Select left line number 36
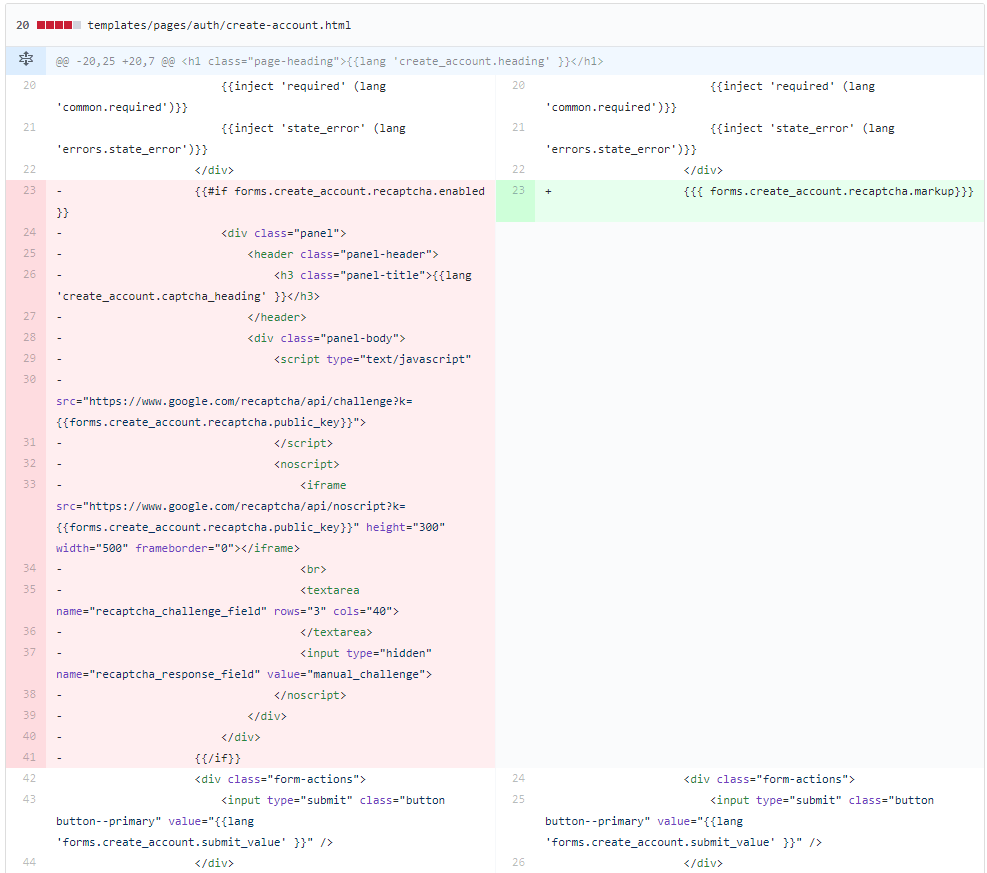 click(30, 631)
